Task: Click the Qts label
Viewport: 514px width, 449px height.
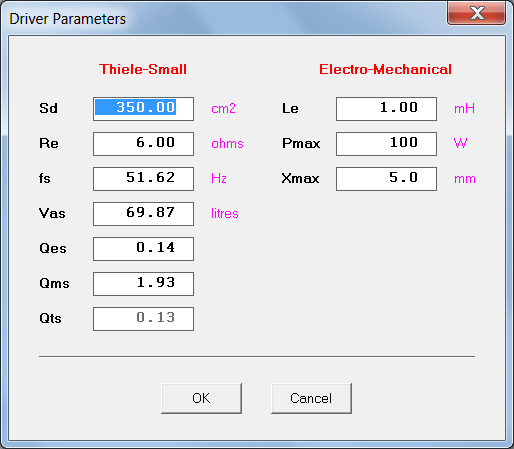Action: pyautogui.click(x=50, y=318)
